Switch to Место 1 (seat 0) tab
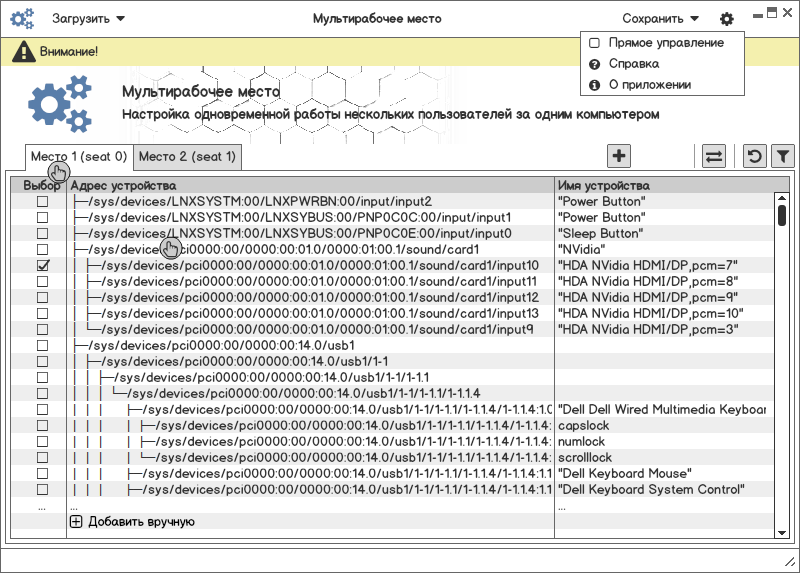This screenshot has width=800, height=573. click(79, 157)
